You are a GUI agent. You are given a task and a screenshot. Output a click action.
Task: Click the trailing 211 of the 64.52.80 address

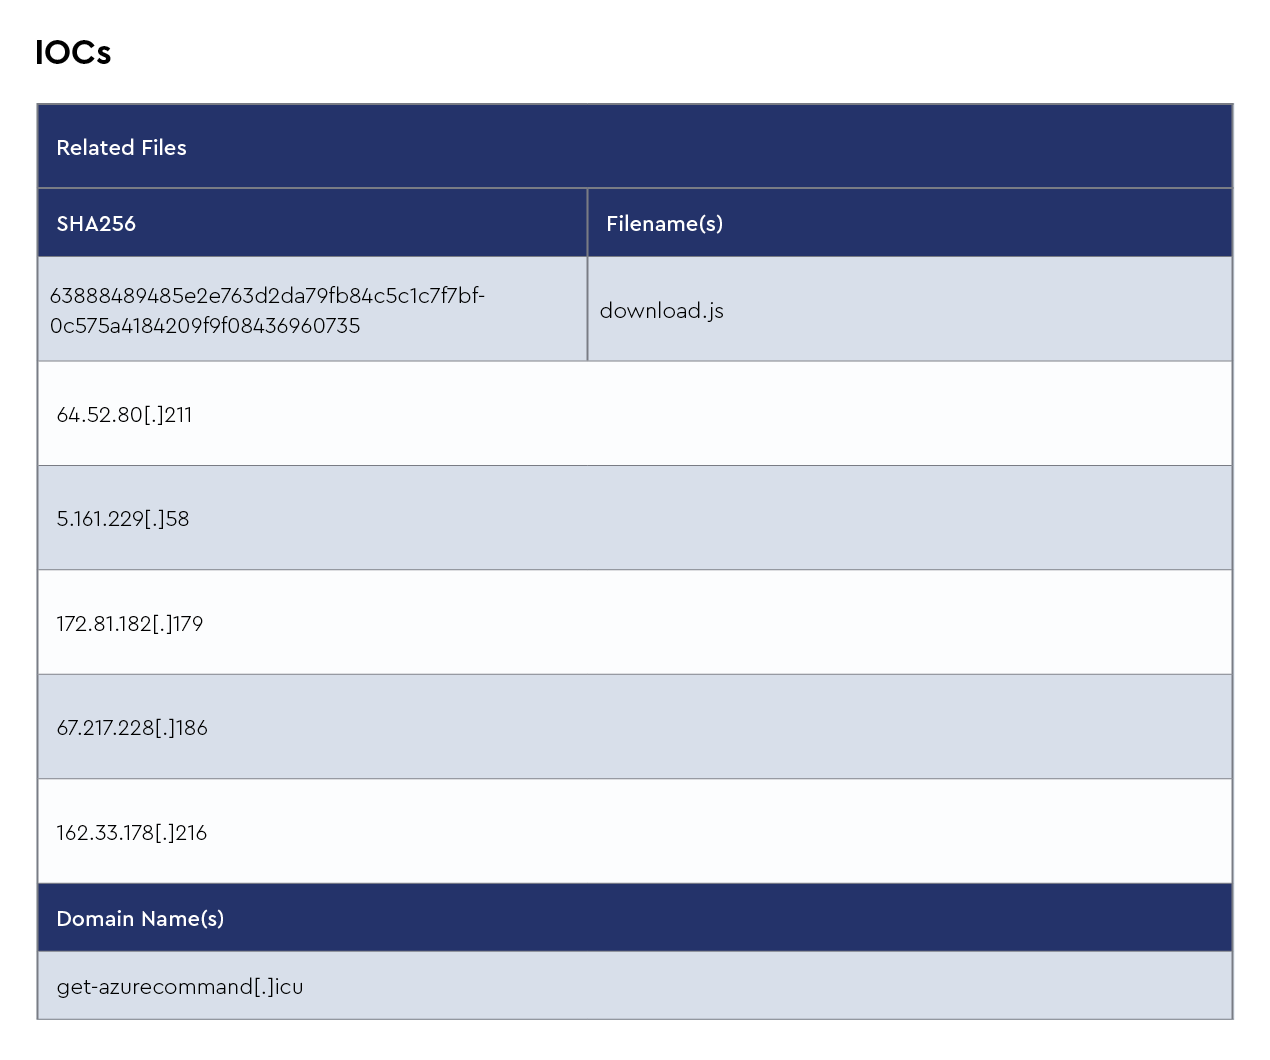click(179, 415)
